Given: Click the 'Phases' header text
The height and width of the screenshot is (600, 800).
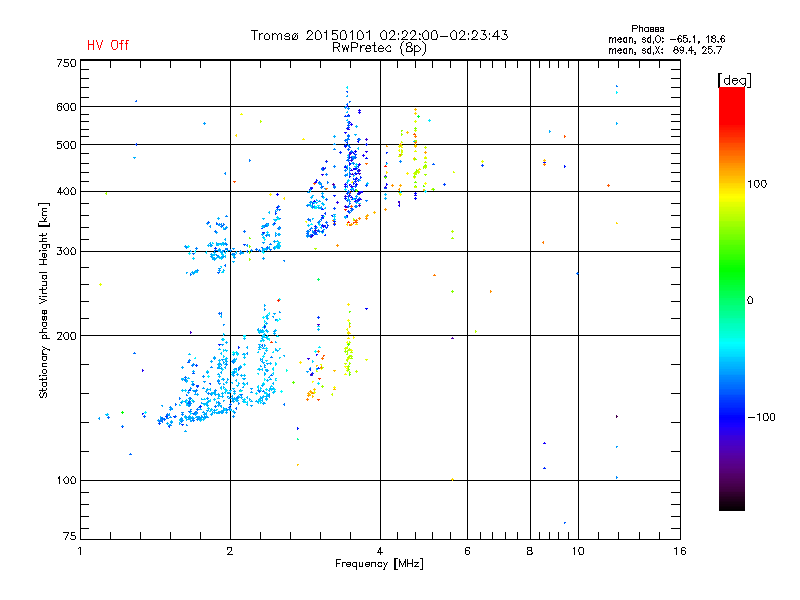Looking at the screenshot, I should 647,29.
